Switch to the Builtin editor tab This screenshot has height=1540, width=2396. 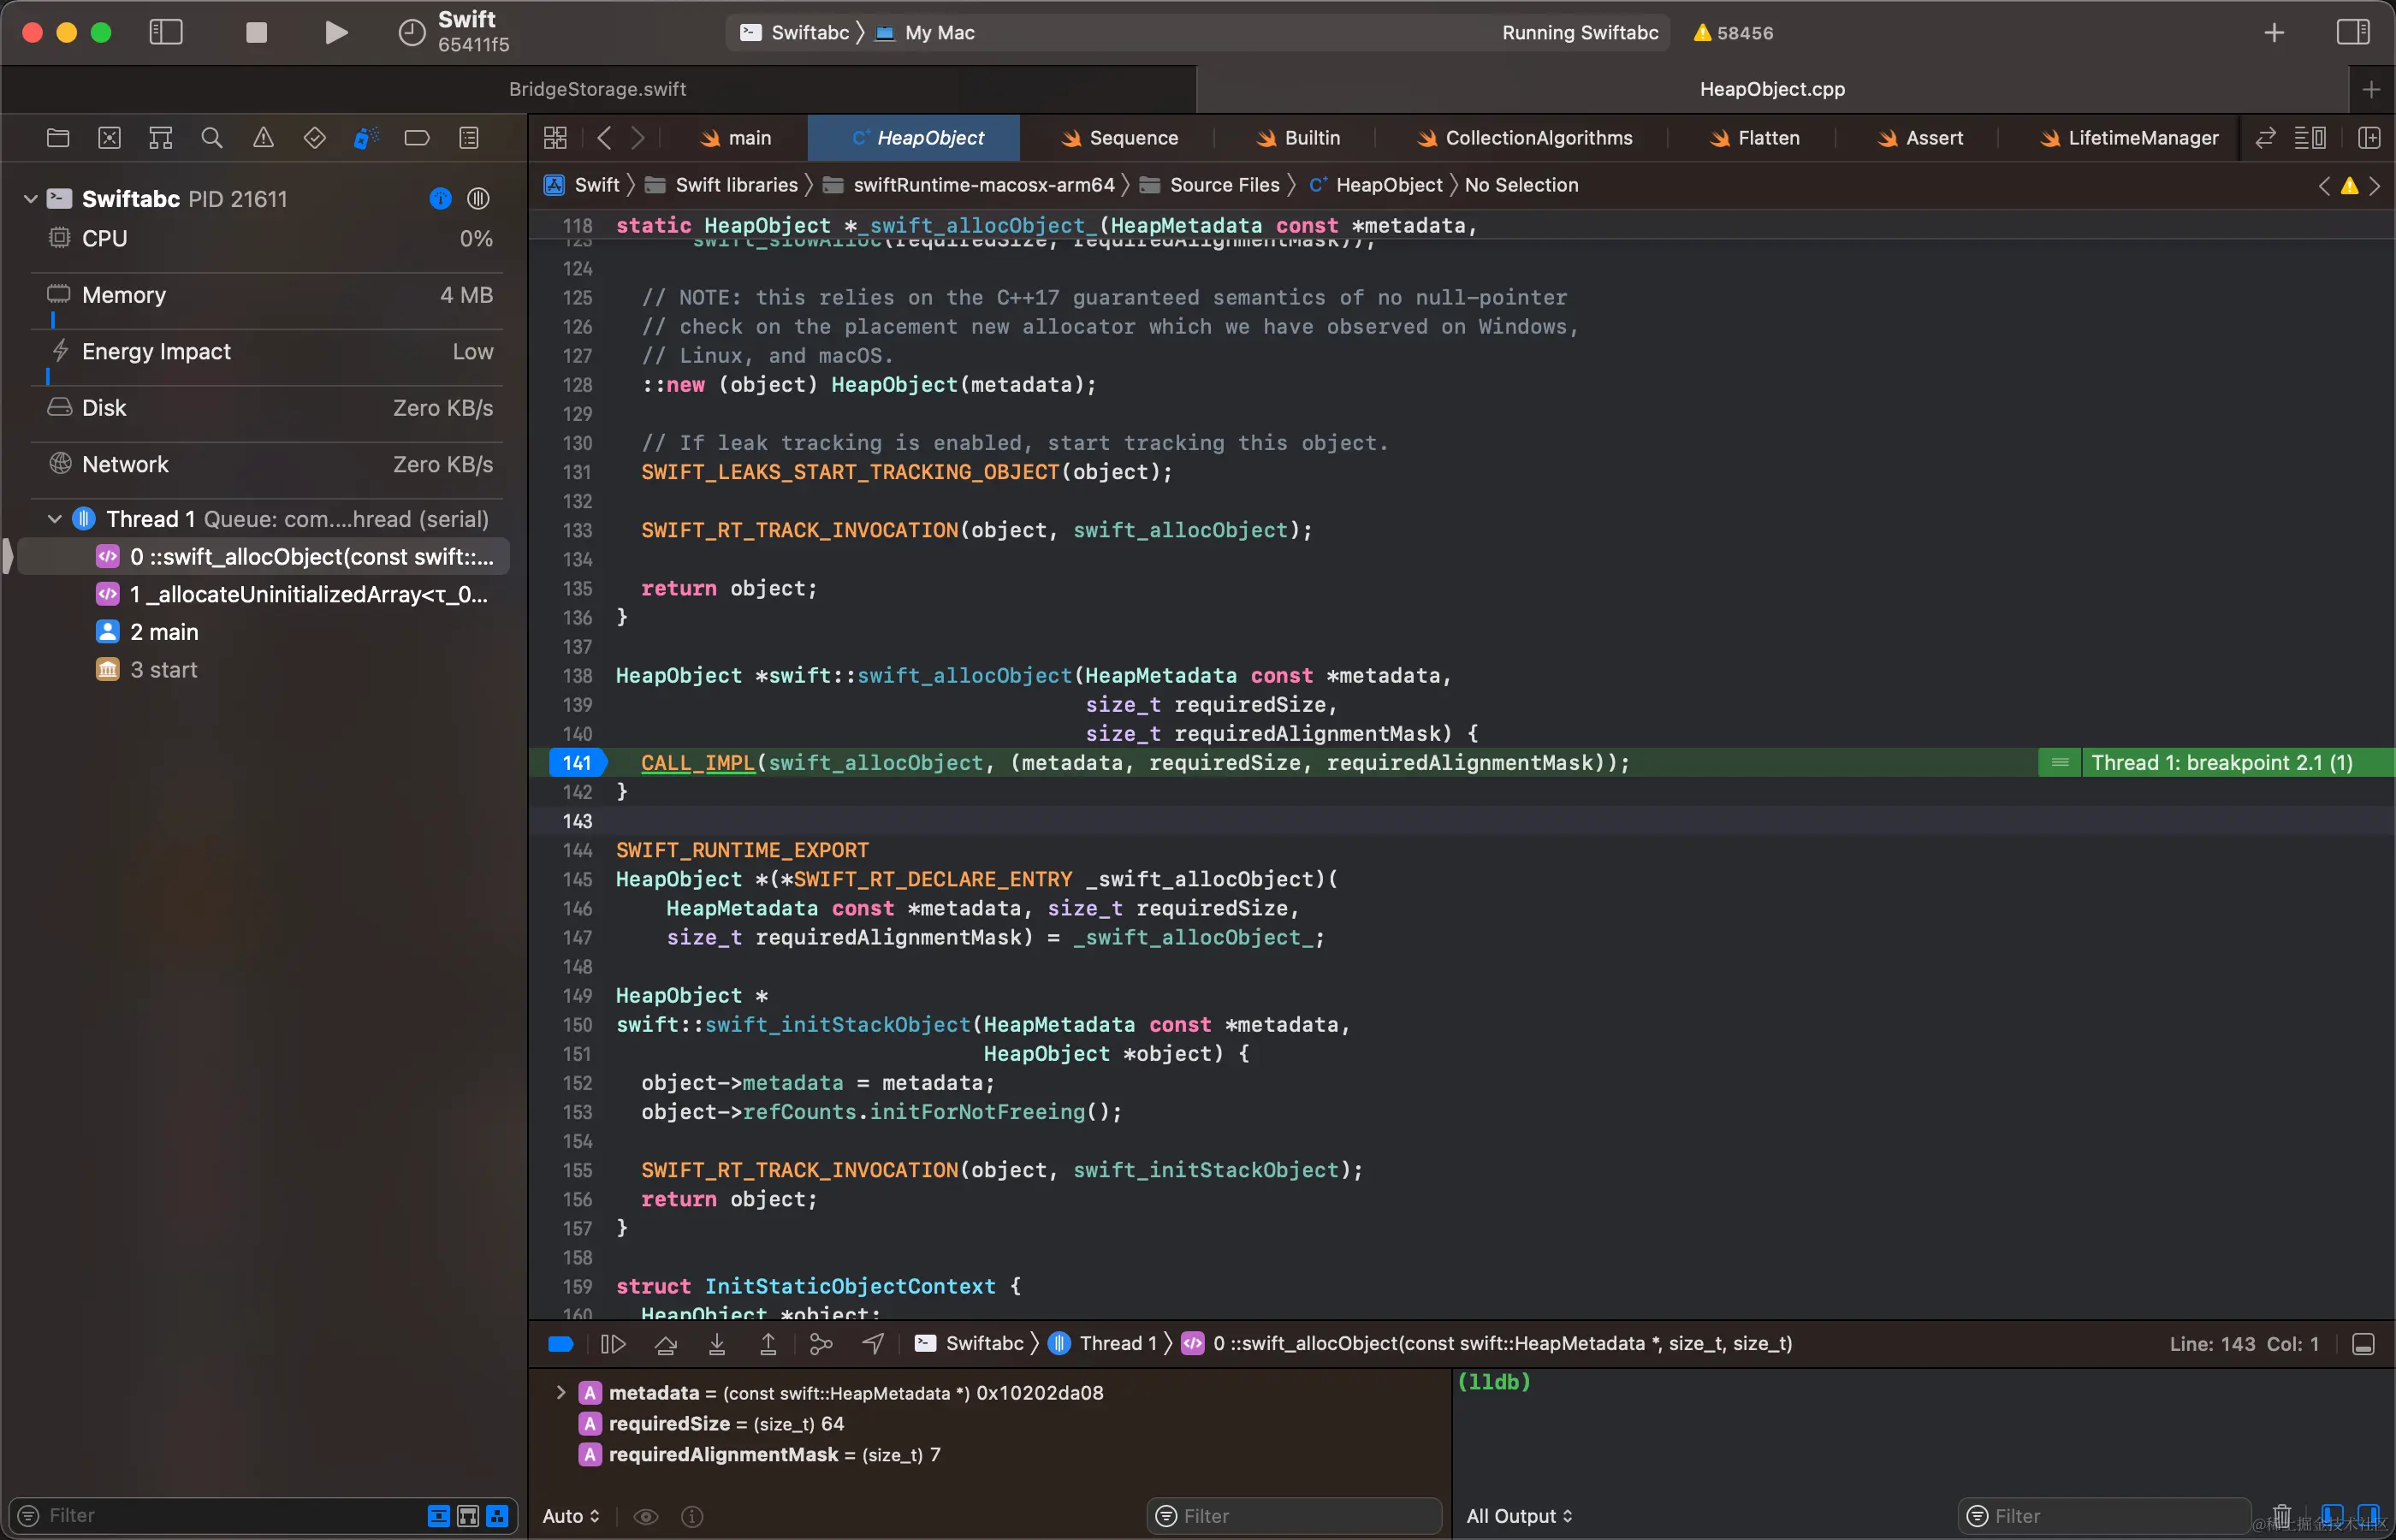1297,138
